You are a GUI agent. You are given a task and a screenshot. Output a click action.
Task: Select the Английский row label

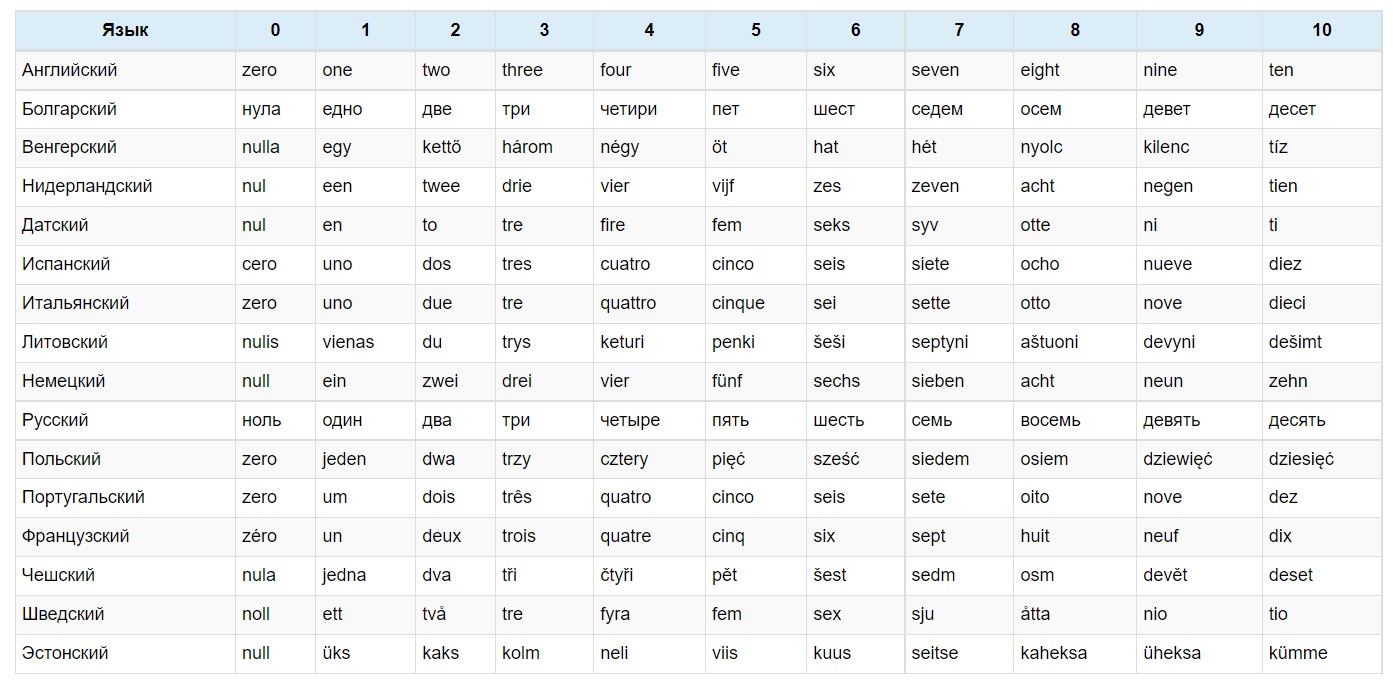click(x=69, y=70)
